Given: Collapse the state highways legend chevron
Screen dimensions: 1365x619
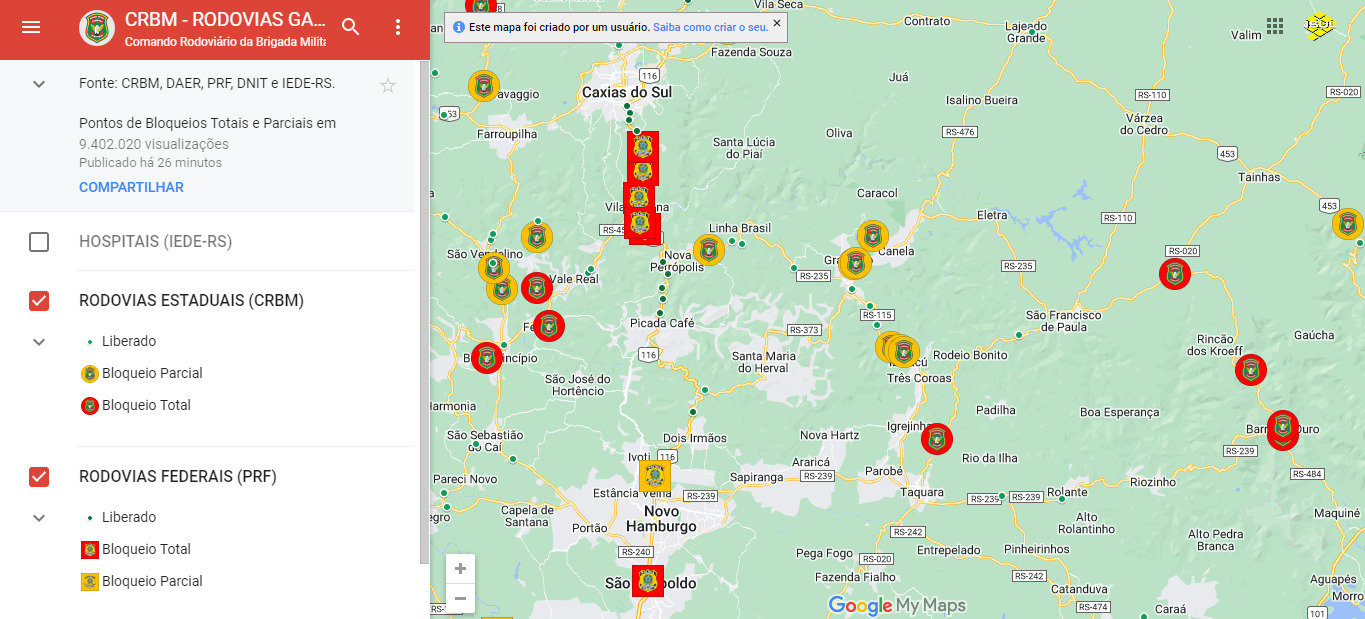Looking at the screenshot, I should point(39,342).
